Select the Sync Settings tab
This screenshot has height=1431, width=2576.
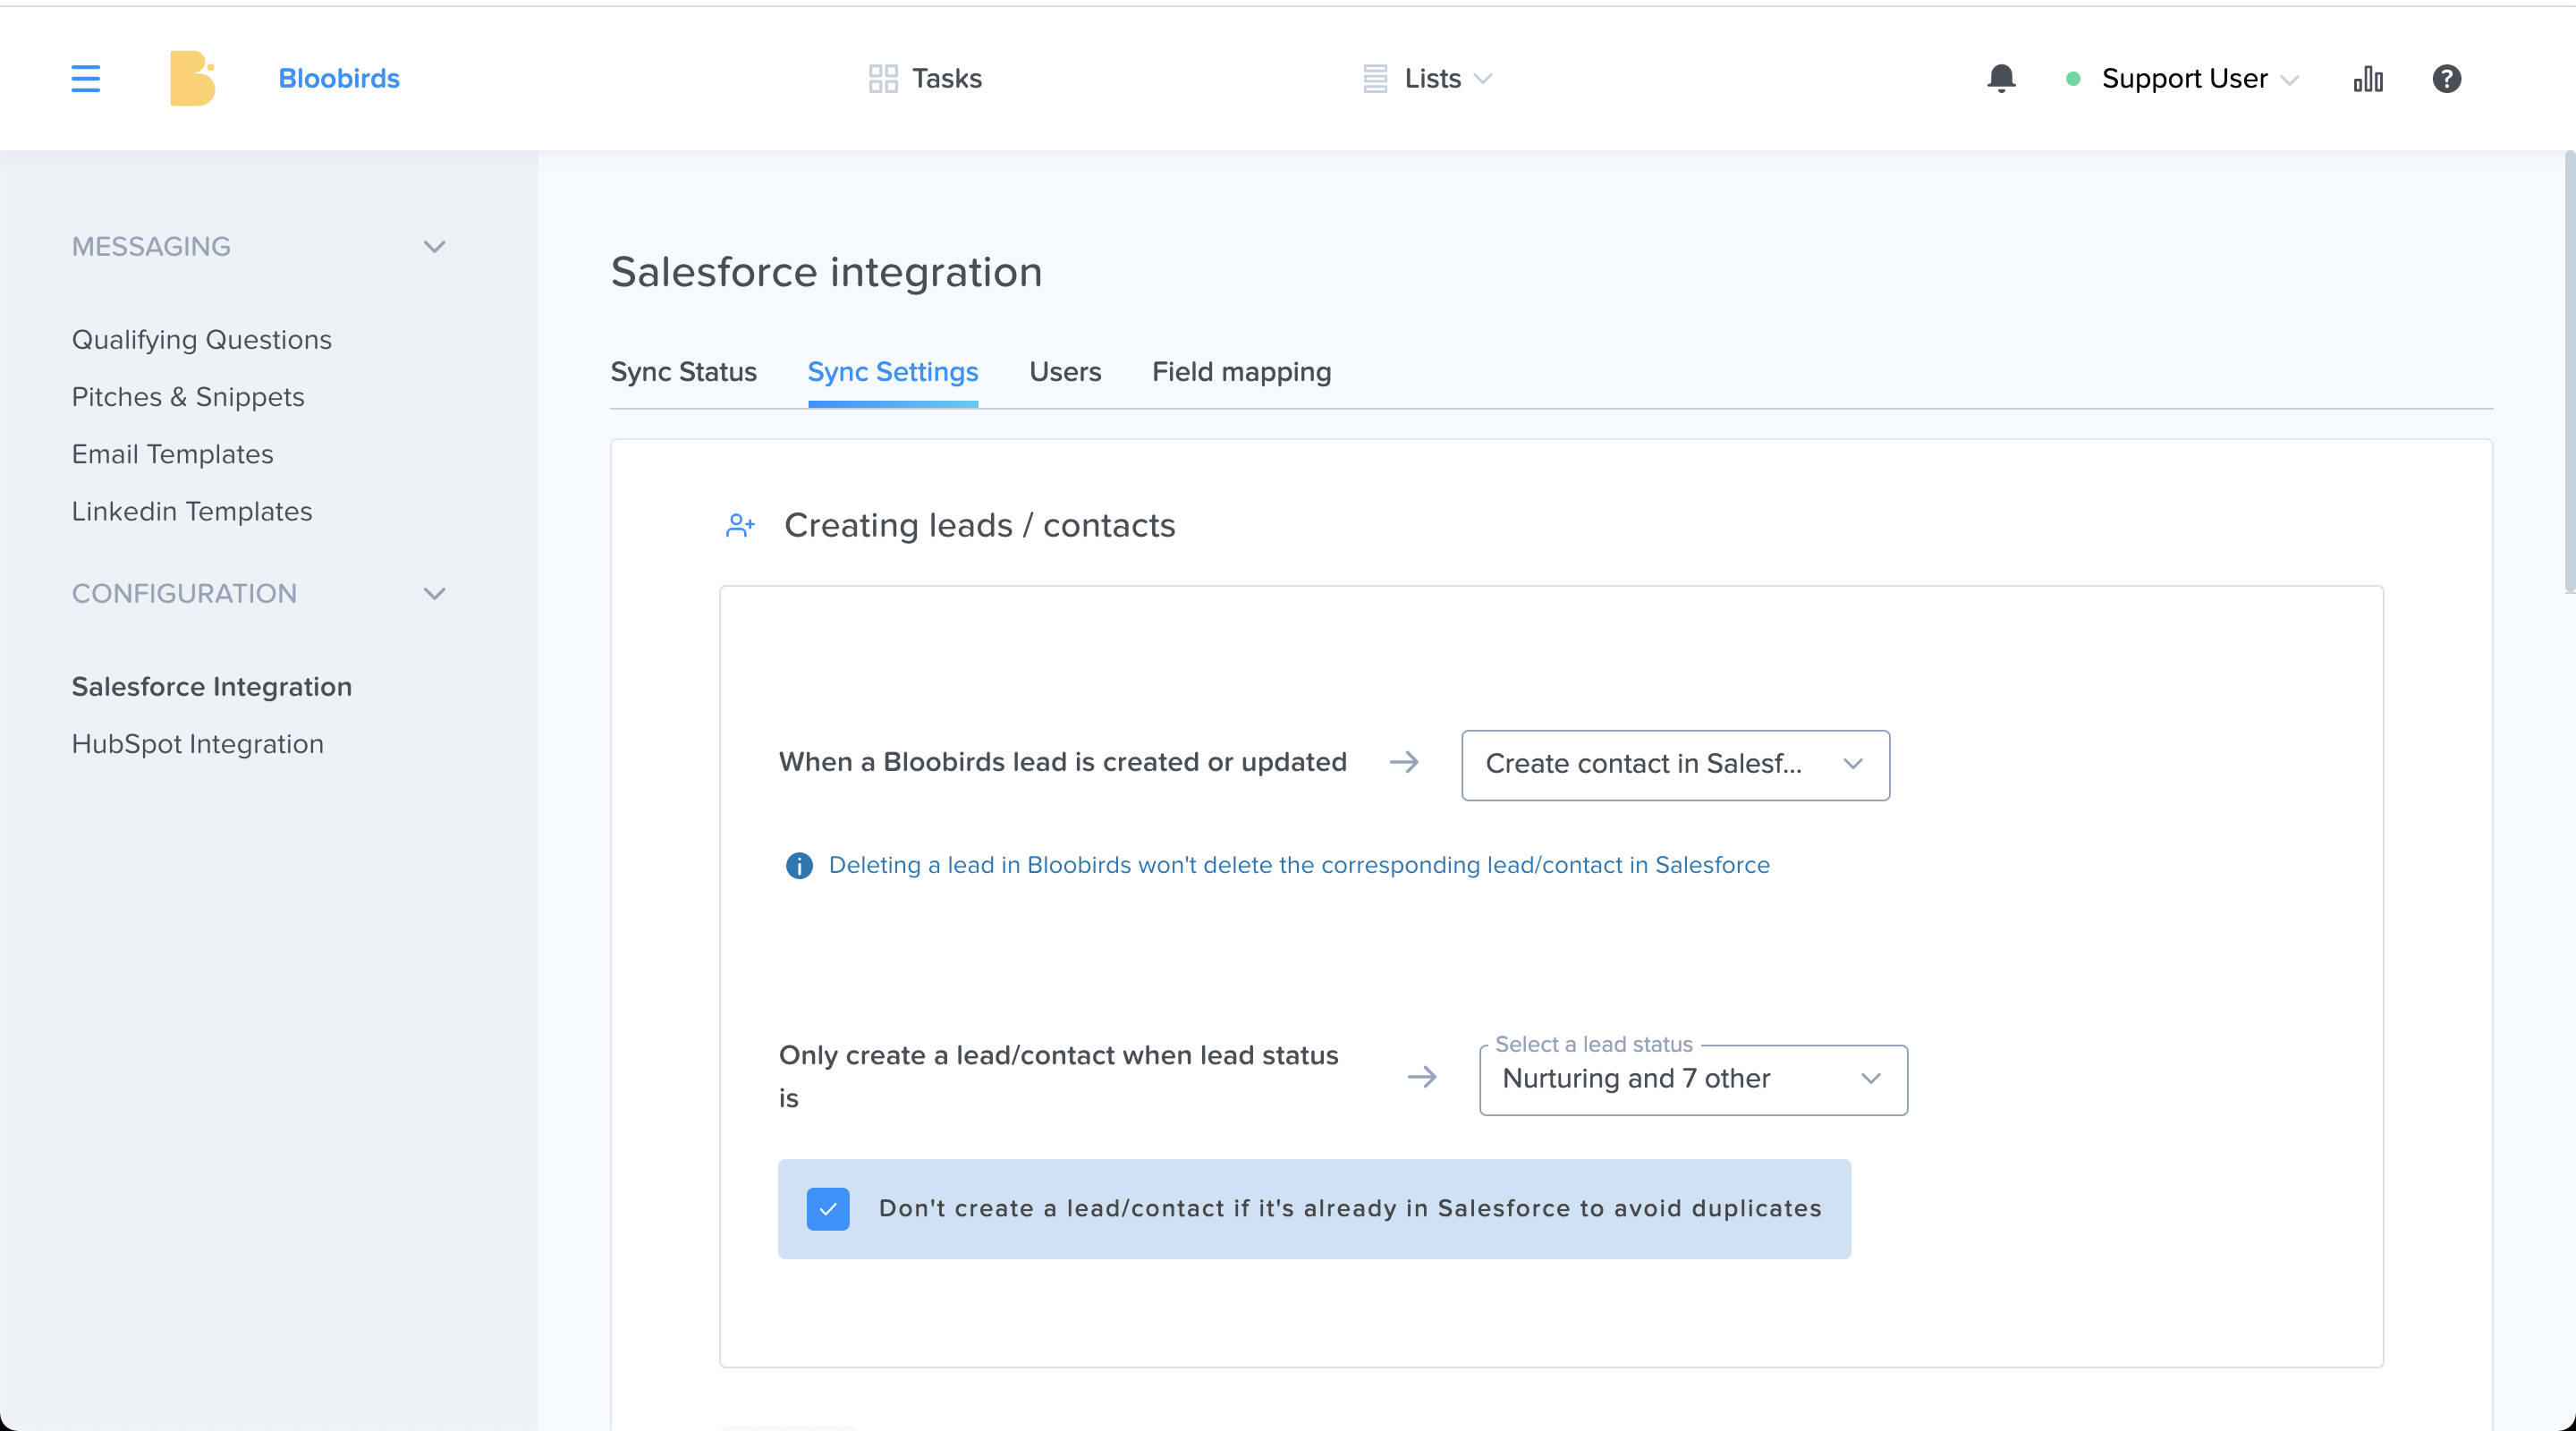(892, 372)
